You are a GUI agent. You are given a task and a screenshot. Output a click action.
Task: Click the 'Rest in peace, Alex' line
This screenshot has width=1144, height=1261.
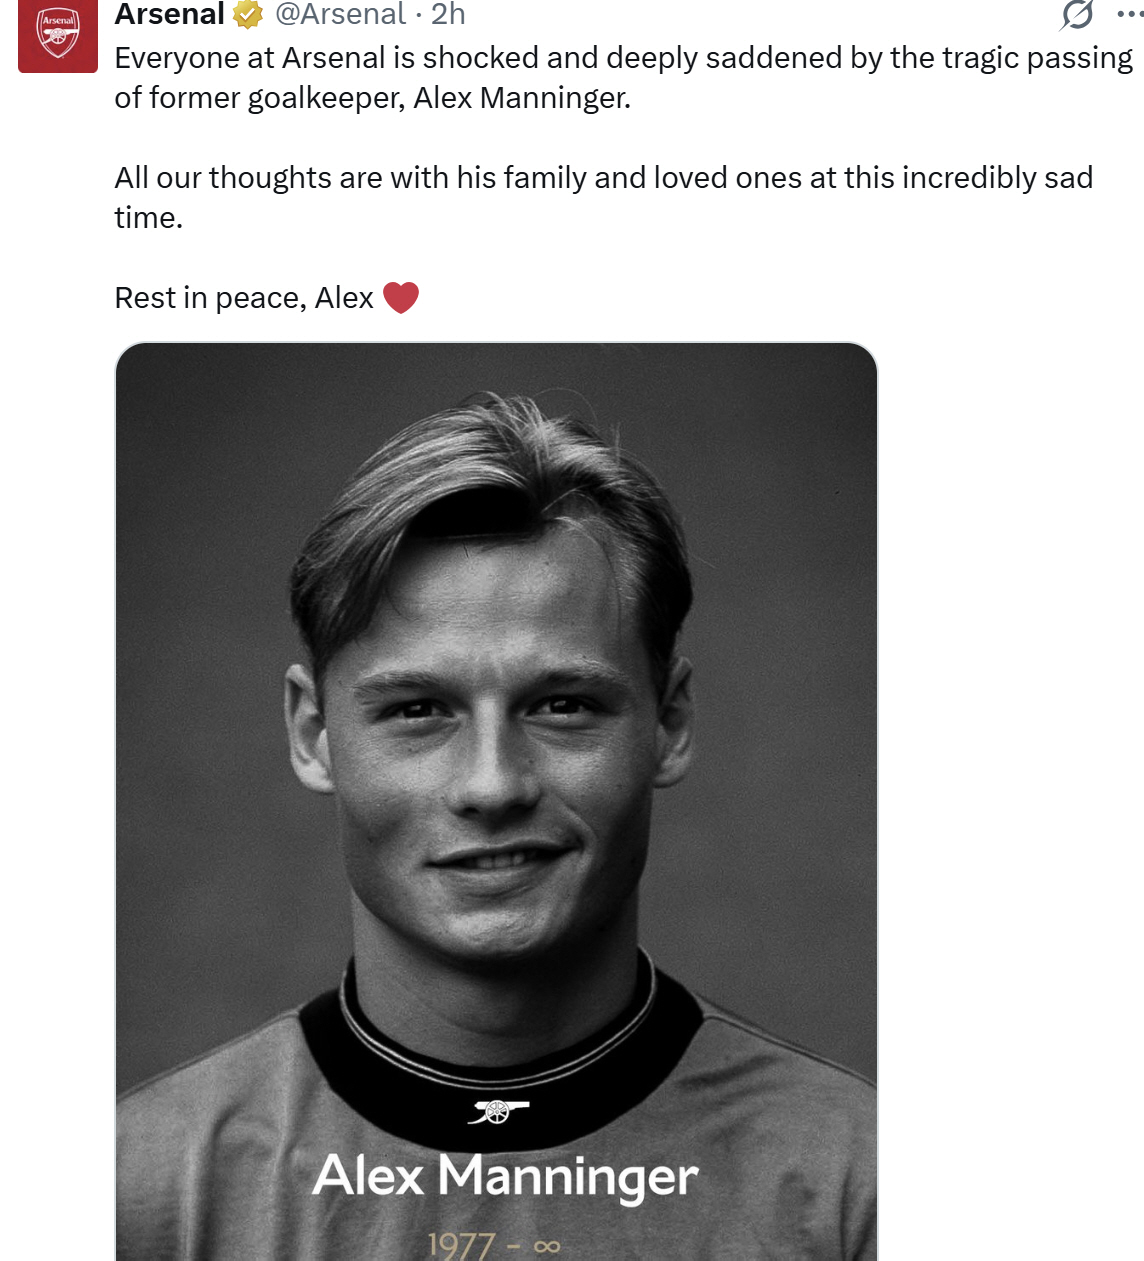[244, 298]
